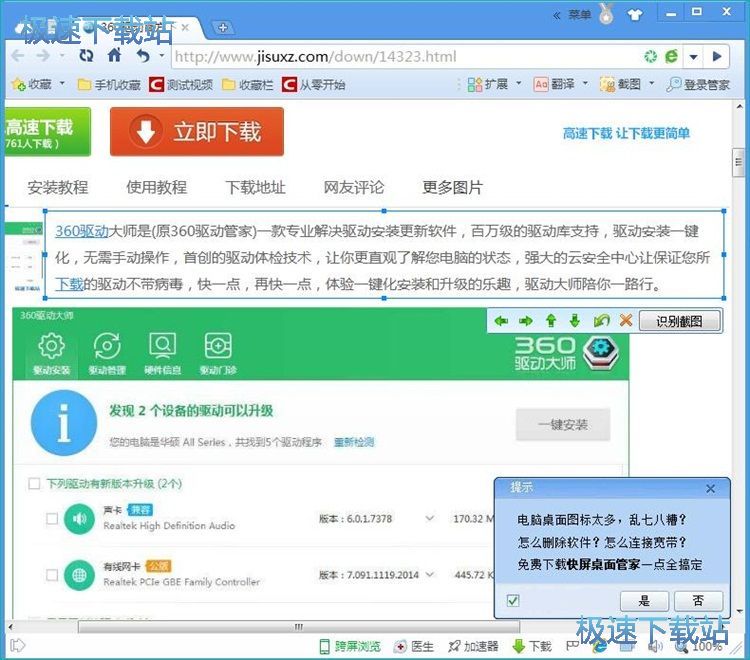Image resolution: width=750 pixels, height=660 pixels.
Task: Expand the 翻译 dropdown arrow
Action: 585,84
